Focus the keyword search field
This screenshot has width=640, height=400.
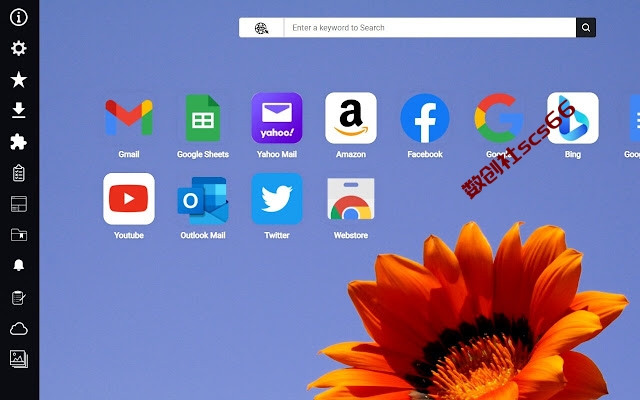coord(430,28)
